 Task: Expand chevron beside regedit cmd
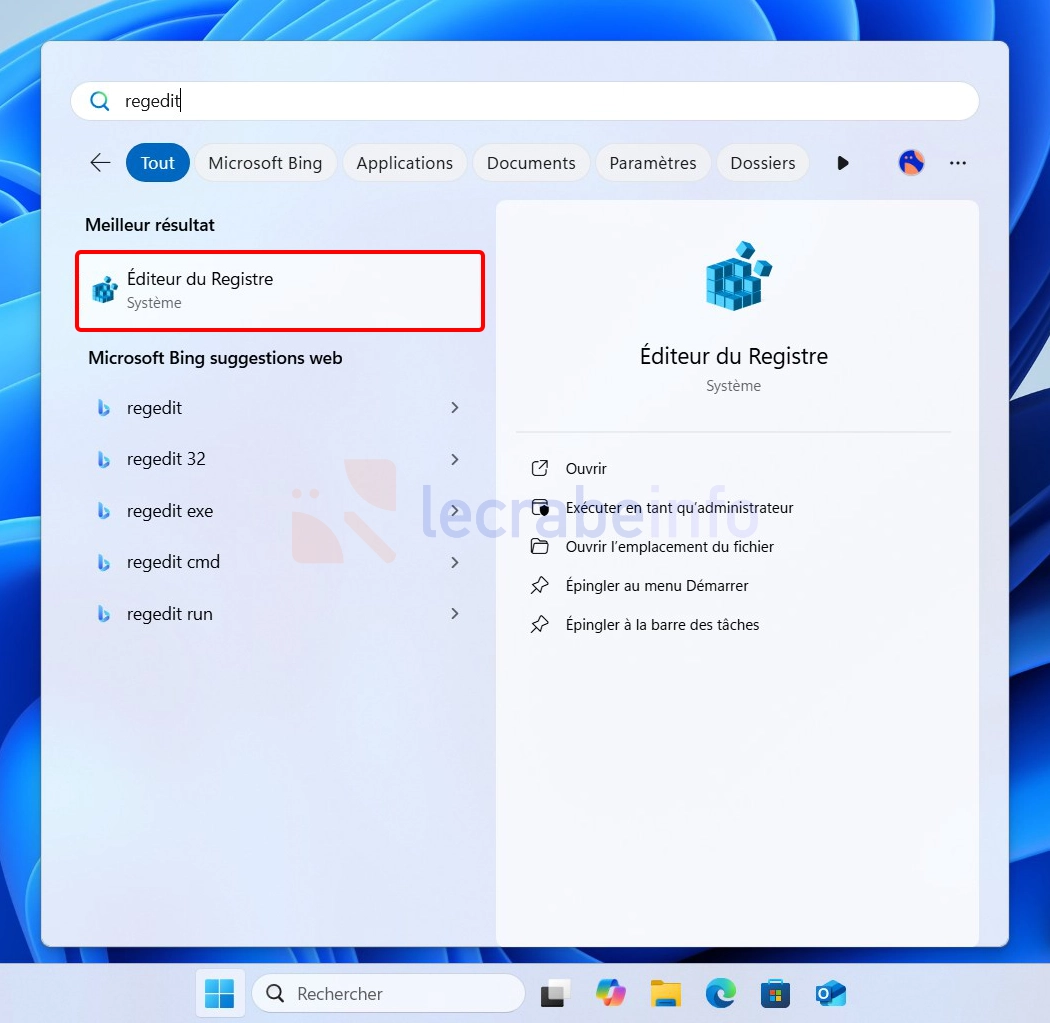pos(455,562)
